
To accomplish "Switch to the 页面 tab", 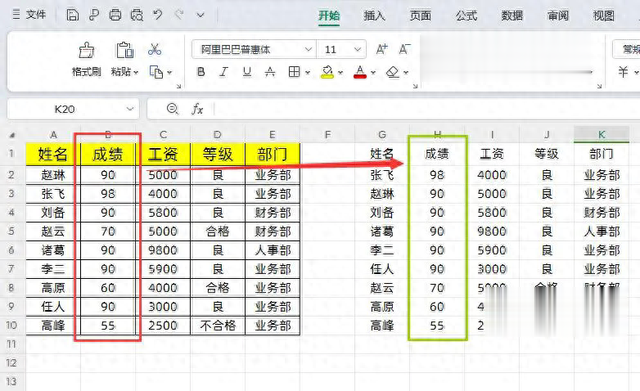I will [x=420, y=16].
